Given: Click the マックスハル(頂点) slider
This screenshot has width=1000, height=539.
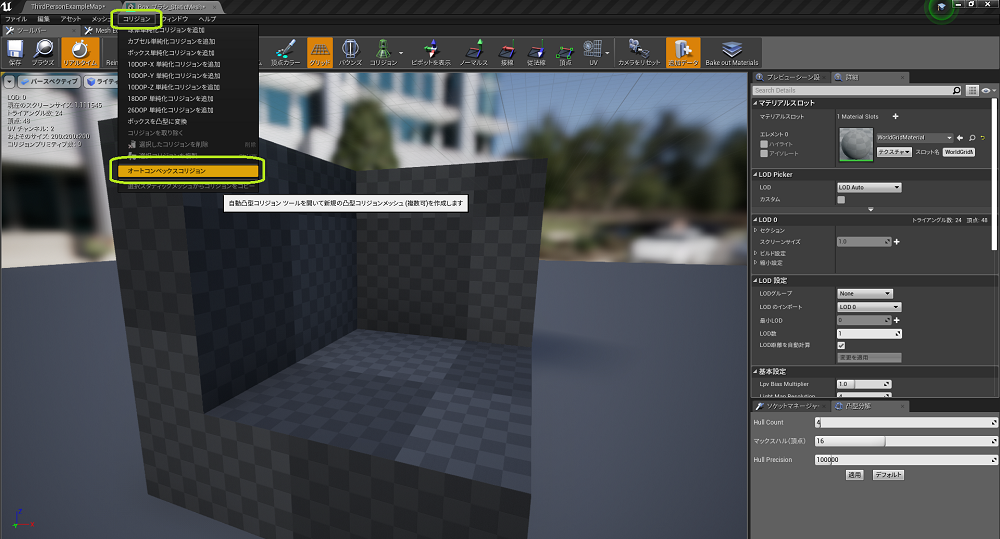Looking at the screenshot, I should pos(906,441).
